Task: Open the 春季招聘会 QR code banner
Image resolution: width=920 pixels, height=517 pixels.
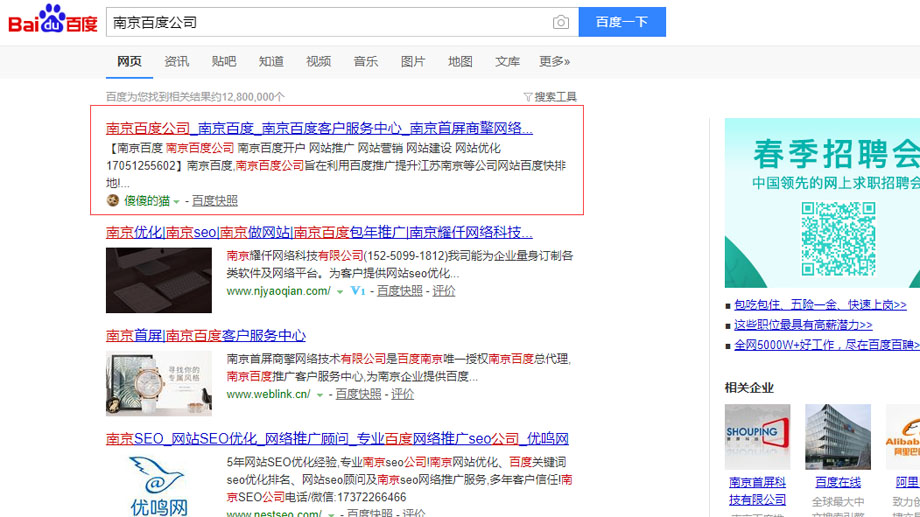Action: pos(822,203)
